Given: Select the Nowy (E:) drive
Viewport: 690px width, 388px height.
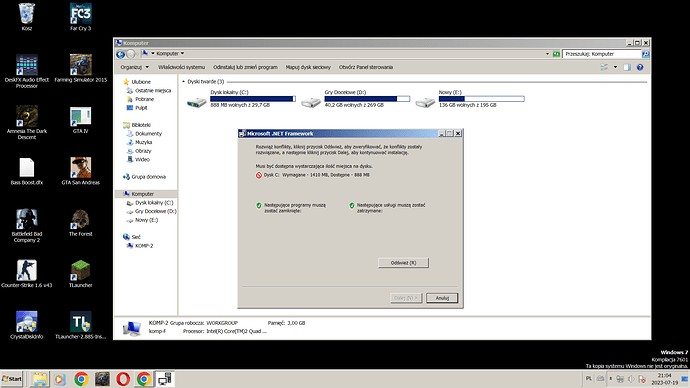Looking at the screenshot, I should 470,99.
